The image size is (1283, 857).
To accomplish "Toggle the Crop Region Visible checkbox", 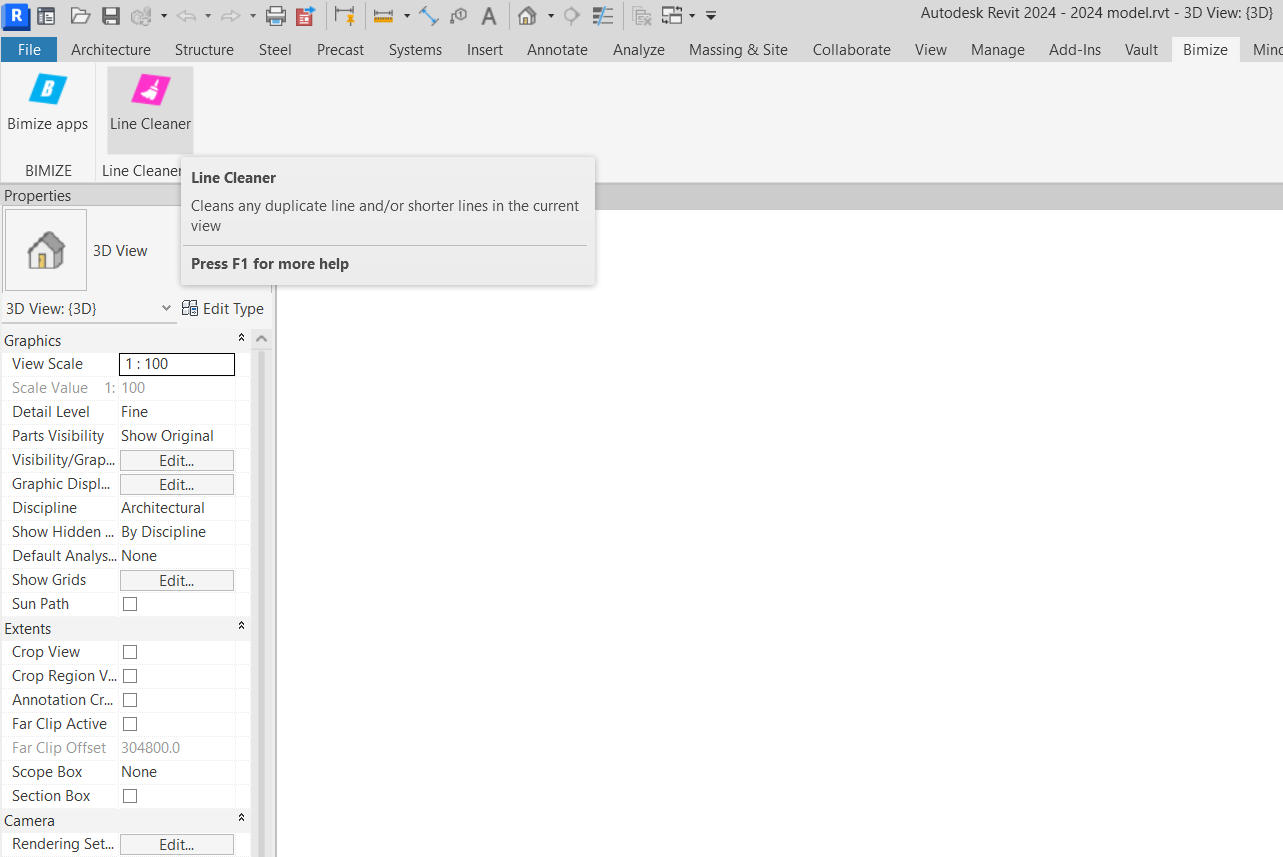I will [130, 676].
